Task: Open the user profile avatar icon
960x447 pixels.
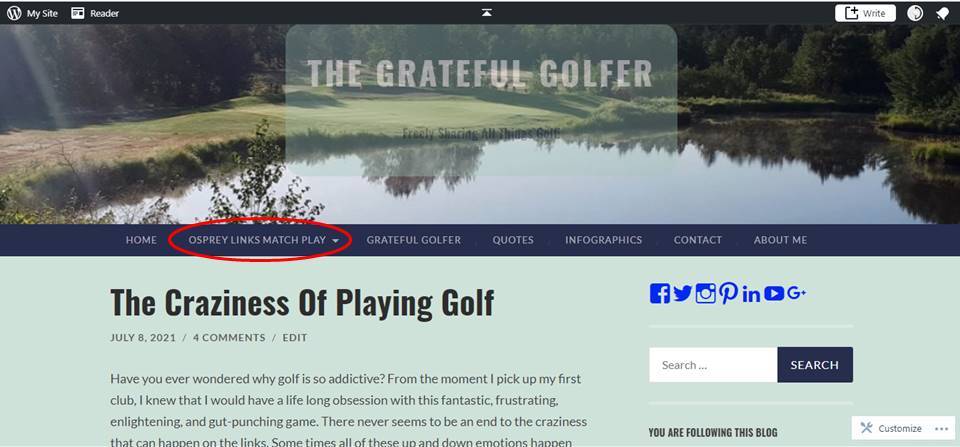Action: click(915, 13)
